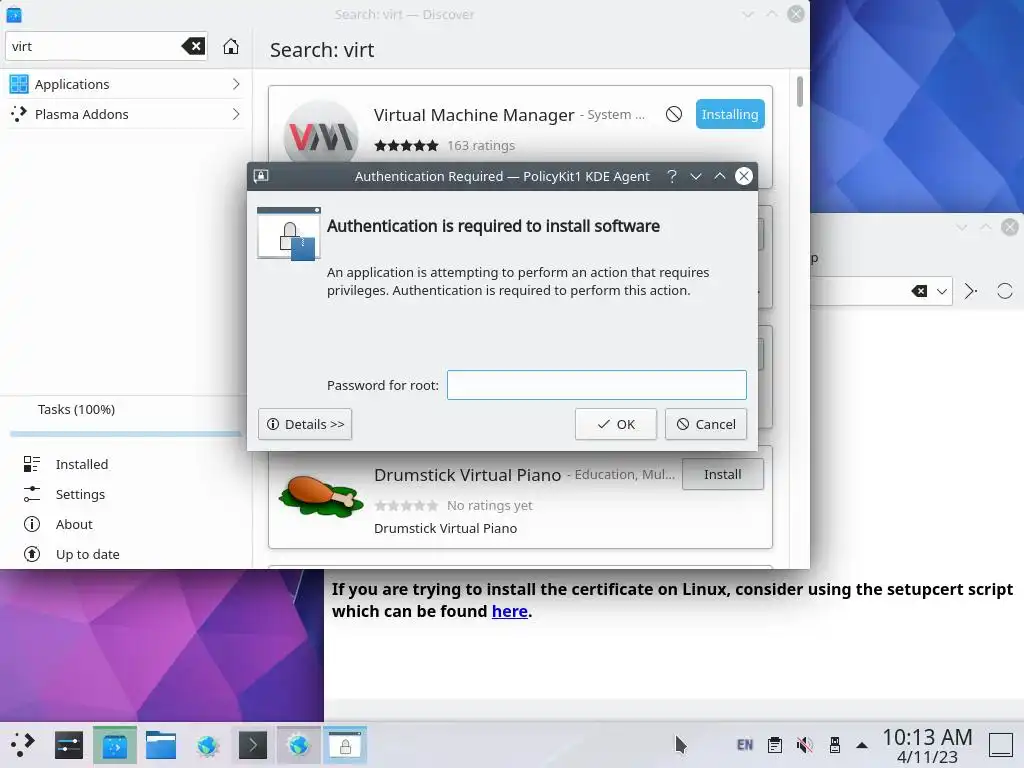The height and width of the screenshot is (768, 1024).
Task: Click the Discover app icon in titlebar
Action: pyautogui.click(x=14, y=14)
